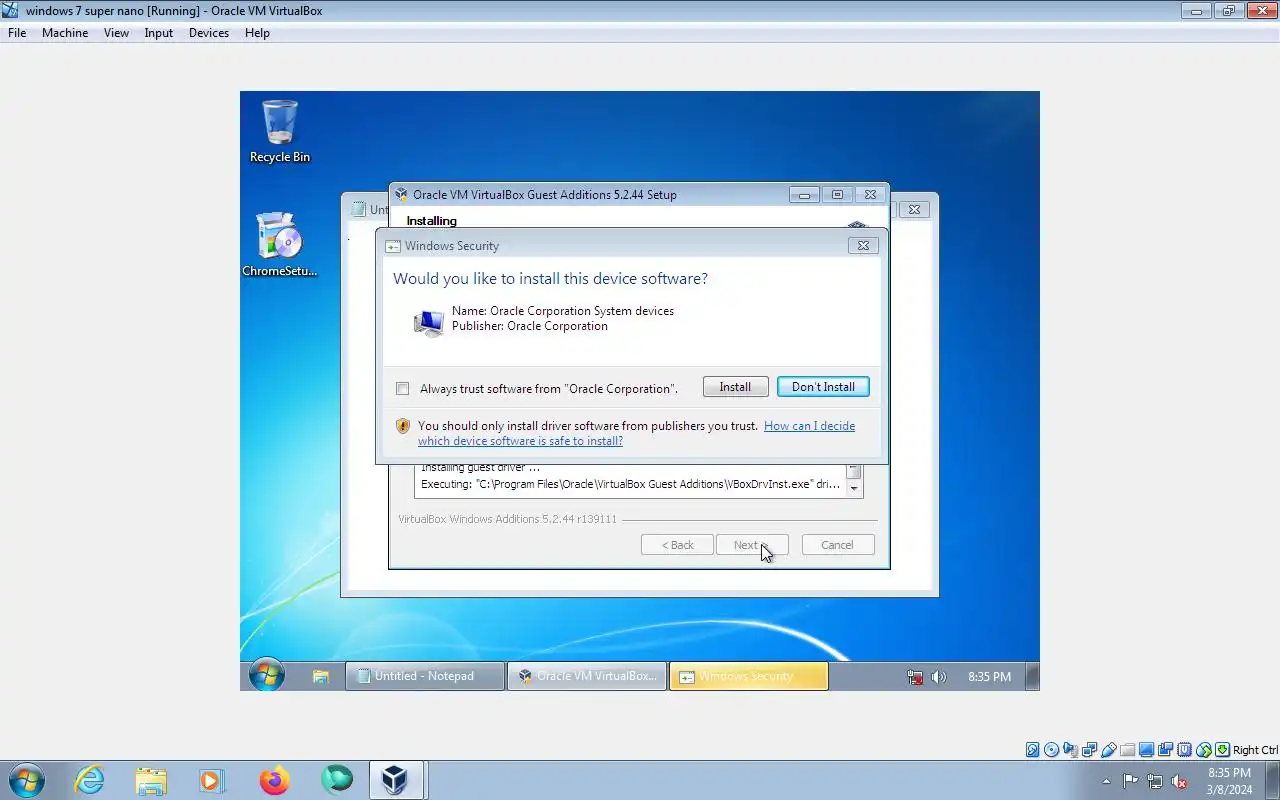Select the Windows Security taskbar button
The image size is (1280, 800).
click(748, 676)
